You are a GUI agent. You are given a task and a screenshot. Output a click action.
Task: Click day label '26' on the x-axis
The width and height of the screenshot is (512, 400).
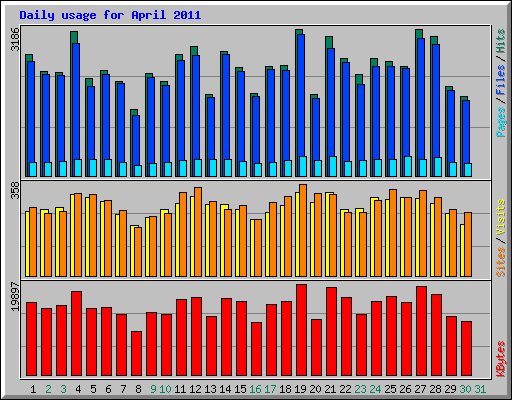[405, 389]
